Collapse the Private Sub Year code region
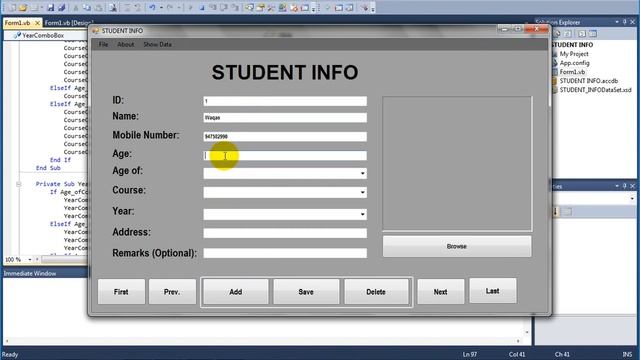640x360 pixels. click(19, 184)
